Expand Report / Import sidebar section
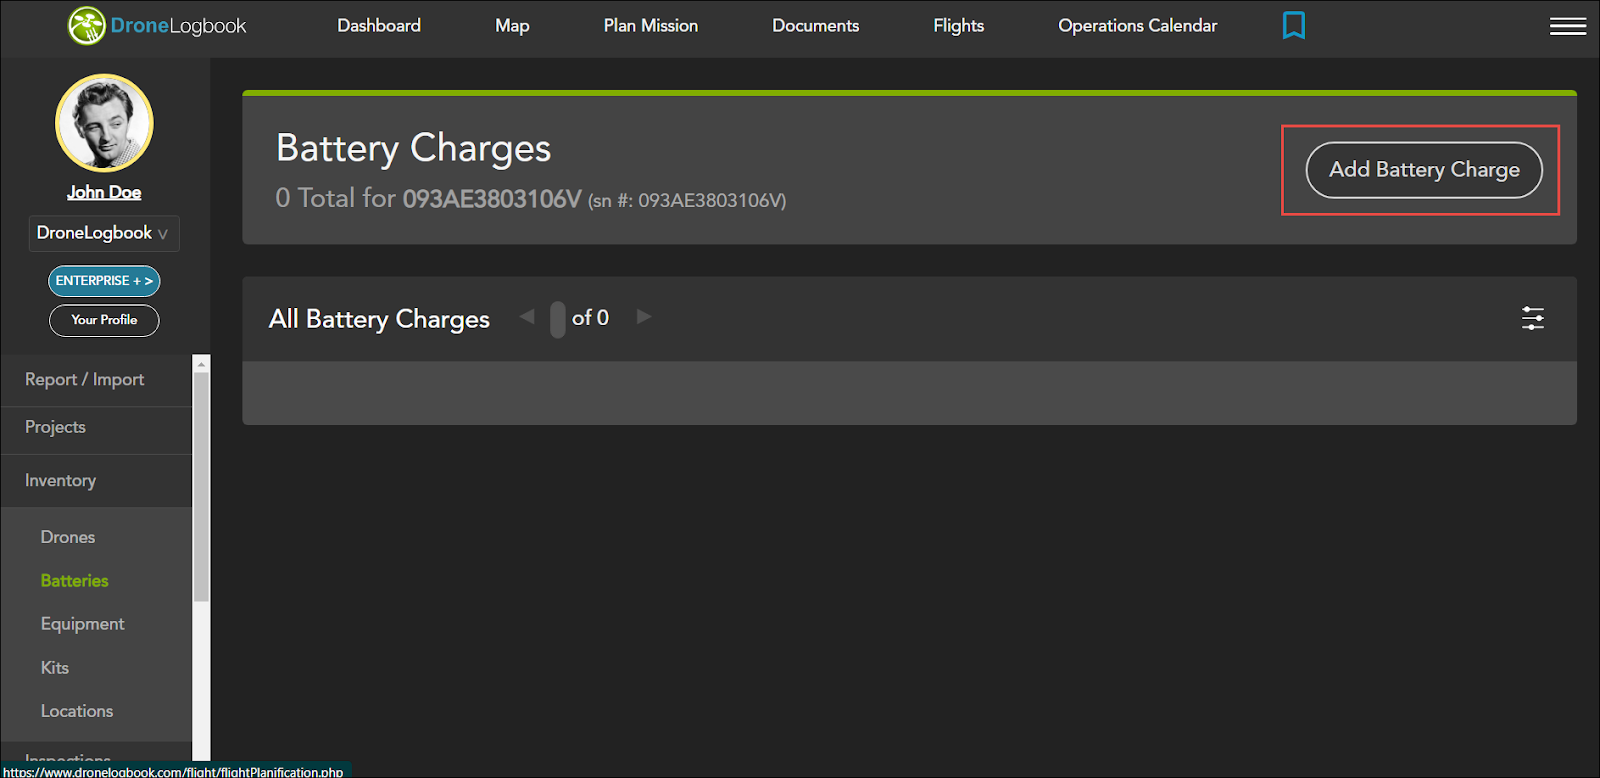Screen dimensions: 1600x778 (96, 380)
